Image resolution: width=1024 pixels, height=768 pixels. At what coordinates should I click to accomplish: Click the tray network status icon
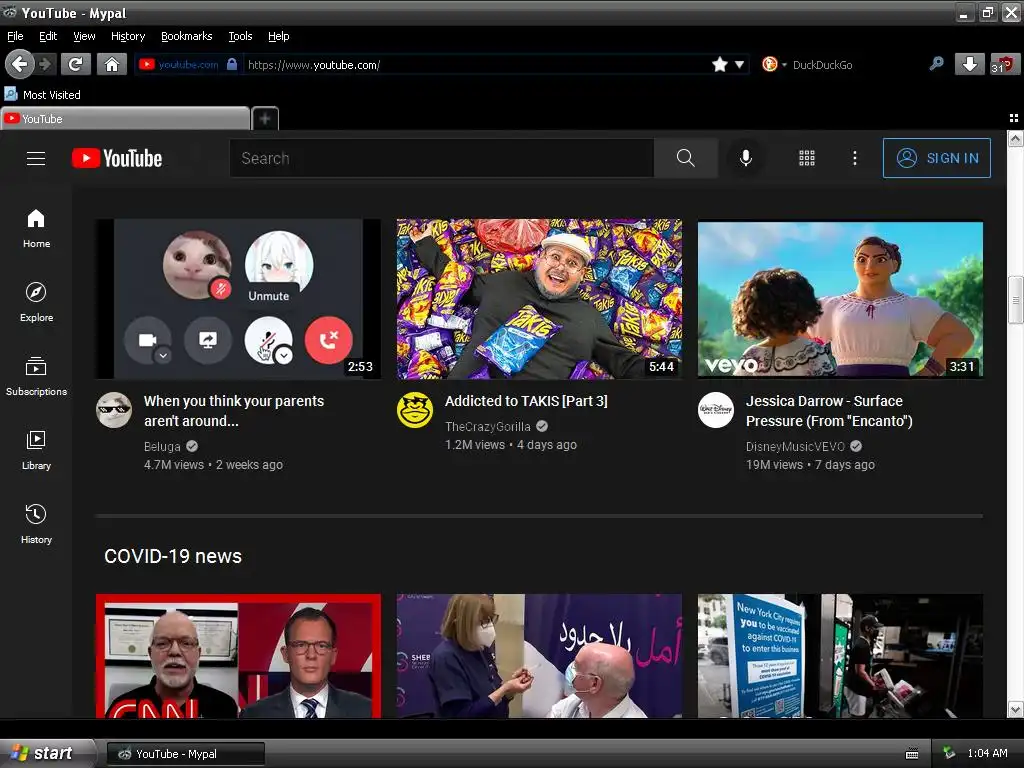(x=949, y=753)
